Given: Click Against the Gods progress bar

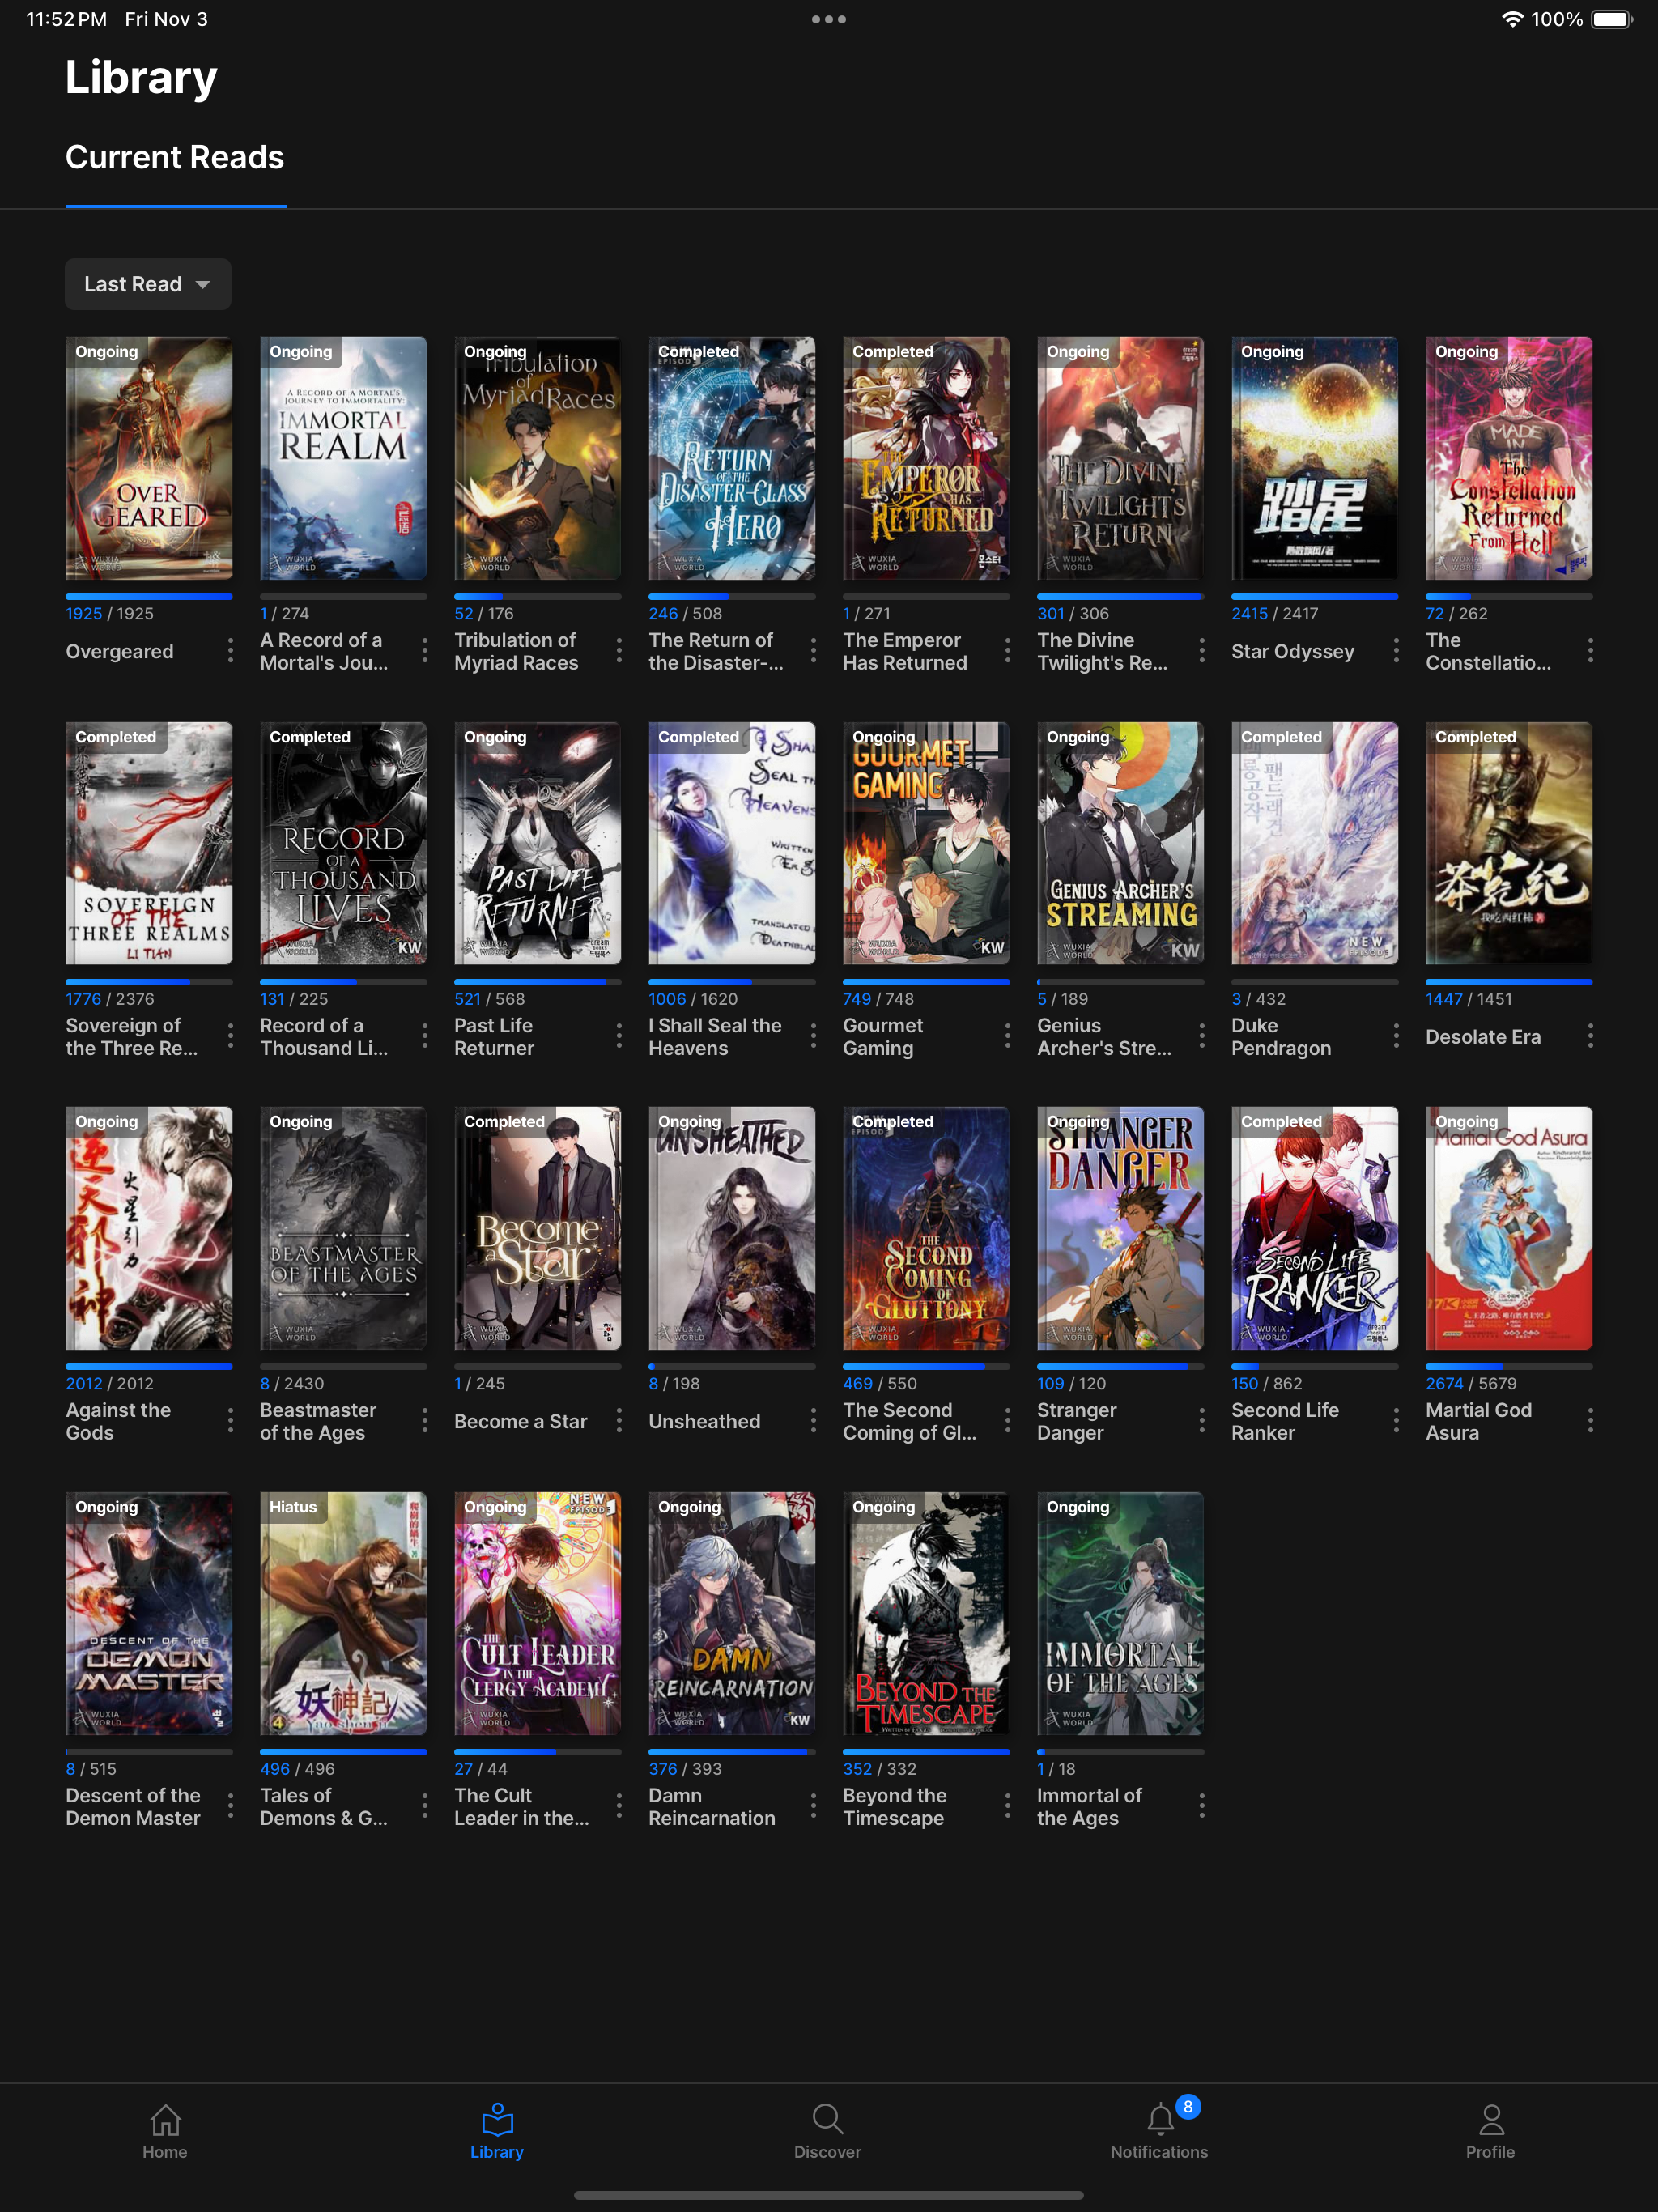Looking at the screenshot, I should (149, 1366).
